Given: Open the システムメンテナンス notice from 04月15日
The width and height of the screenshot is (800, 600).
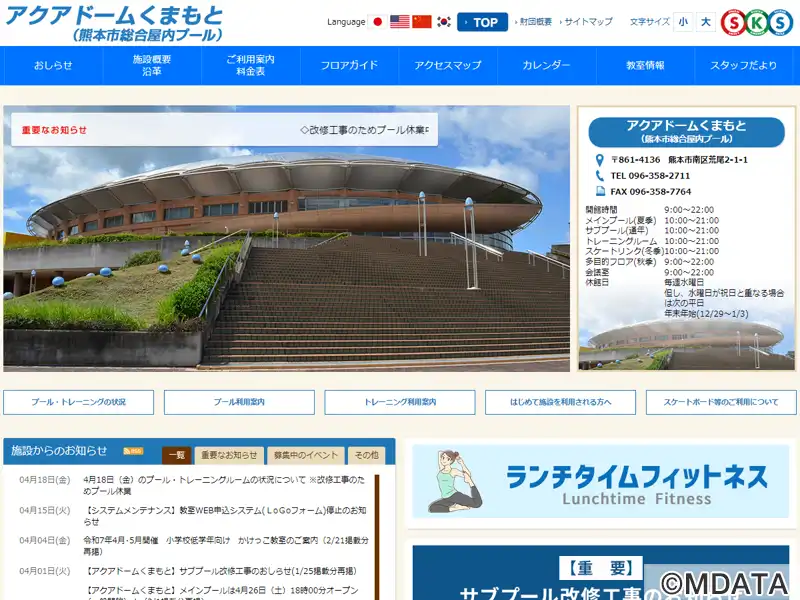Looking at the screenshot, I should pos(225,516).
